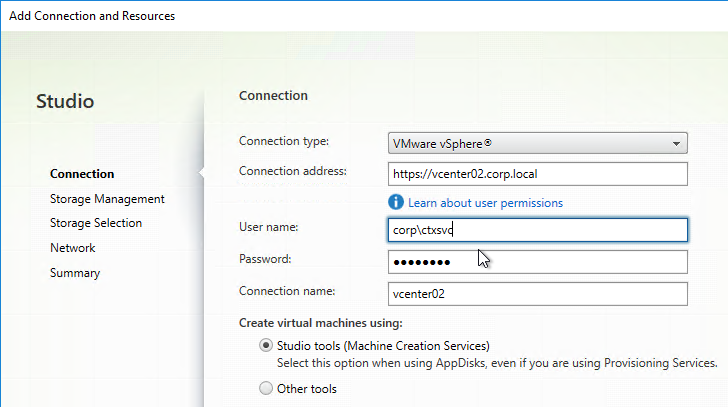This screenshot has width=728, height=407.
Task: Select the Storage Selection step
Action: (96, 223)
